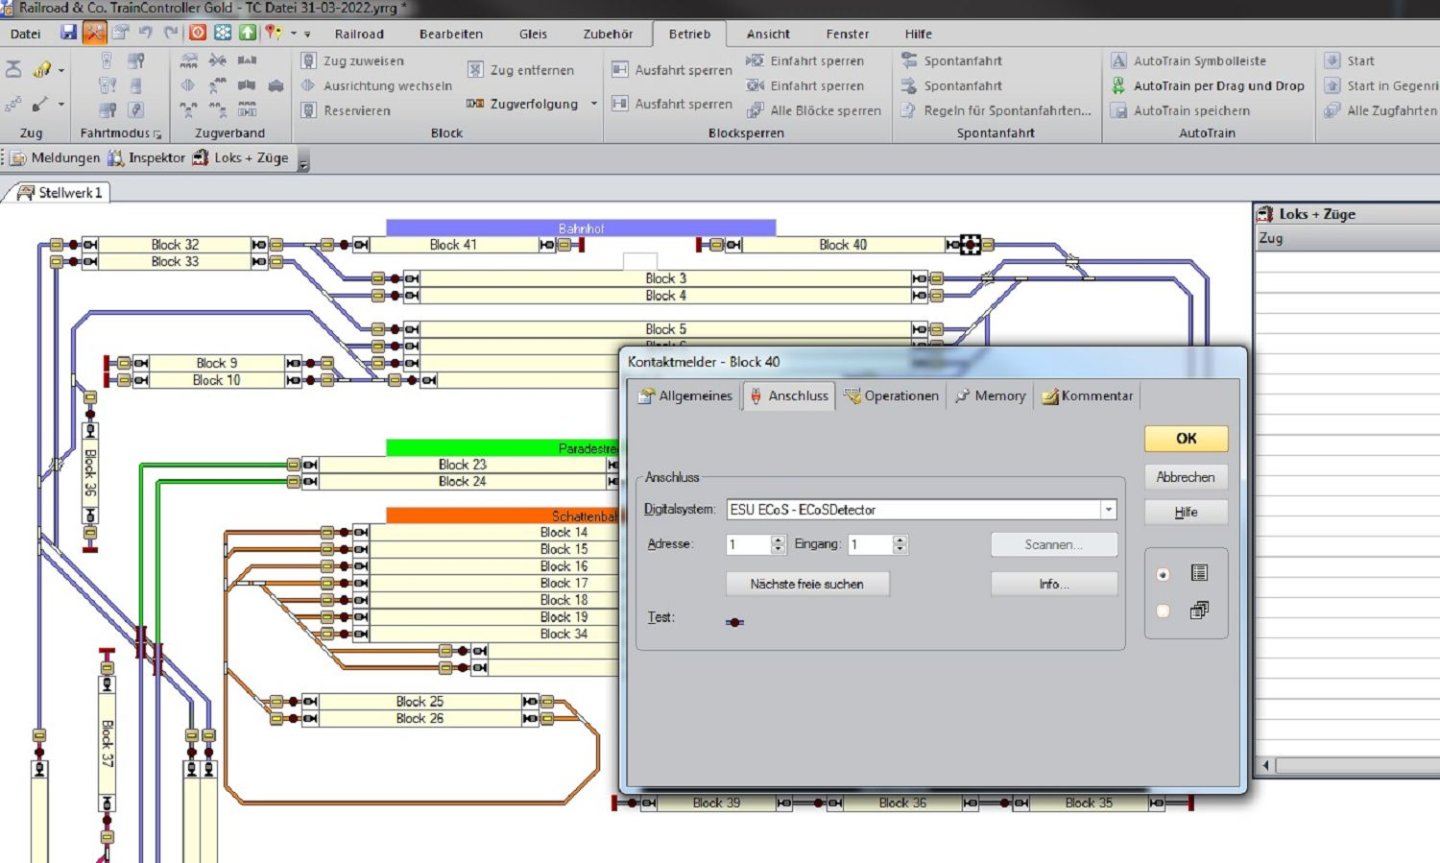This screenshot has height=863, width=1440.
Task: Open the Kommentar tab in dialog
Action: point(1087,396)
